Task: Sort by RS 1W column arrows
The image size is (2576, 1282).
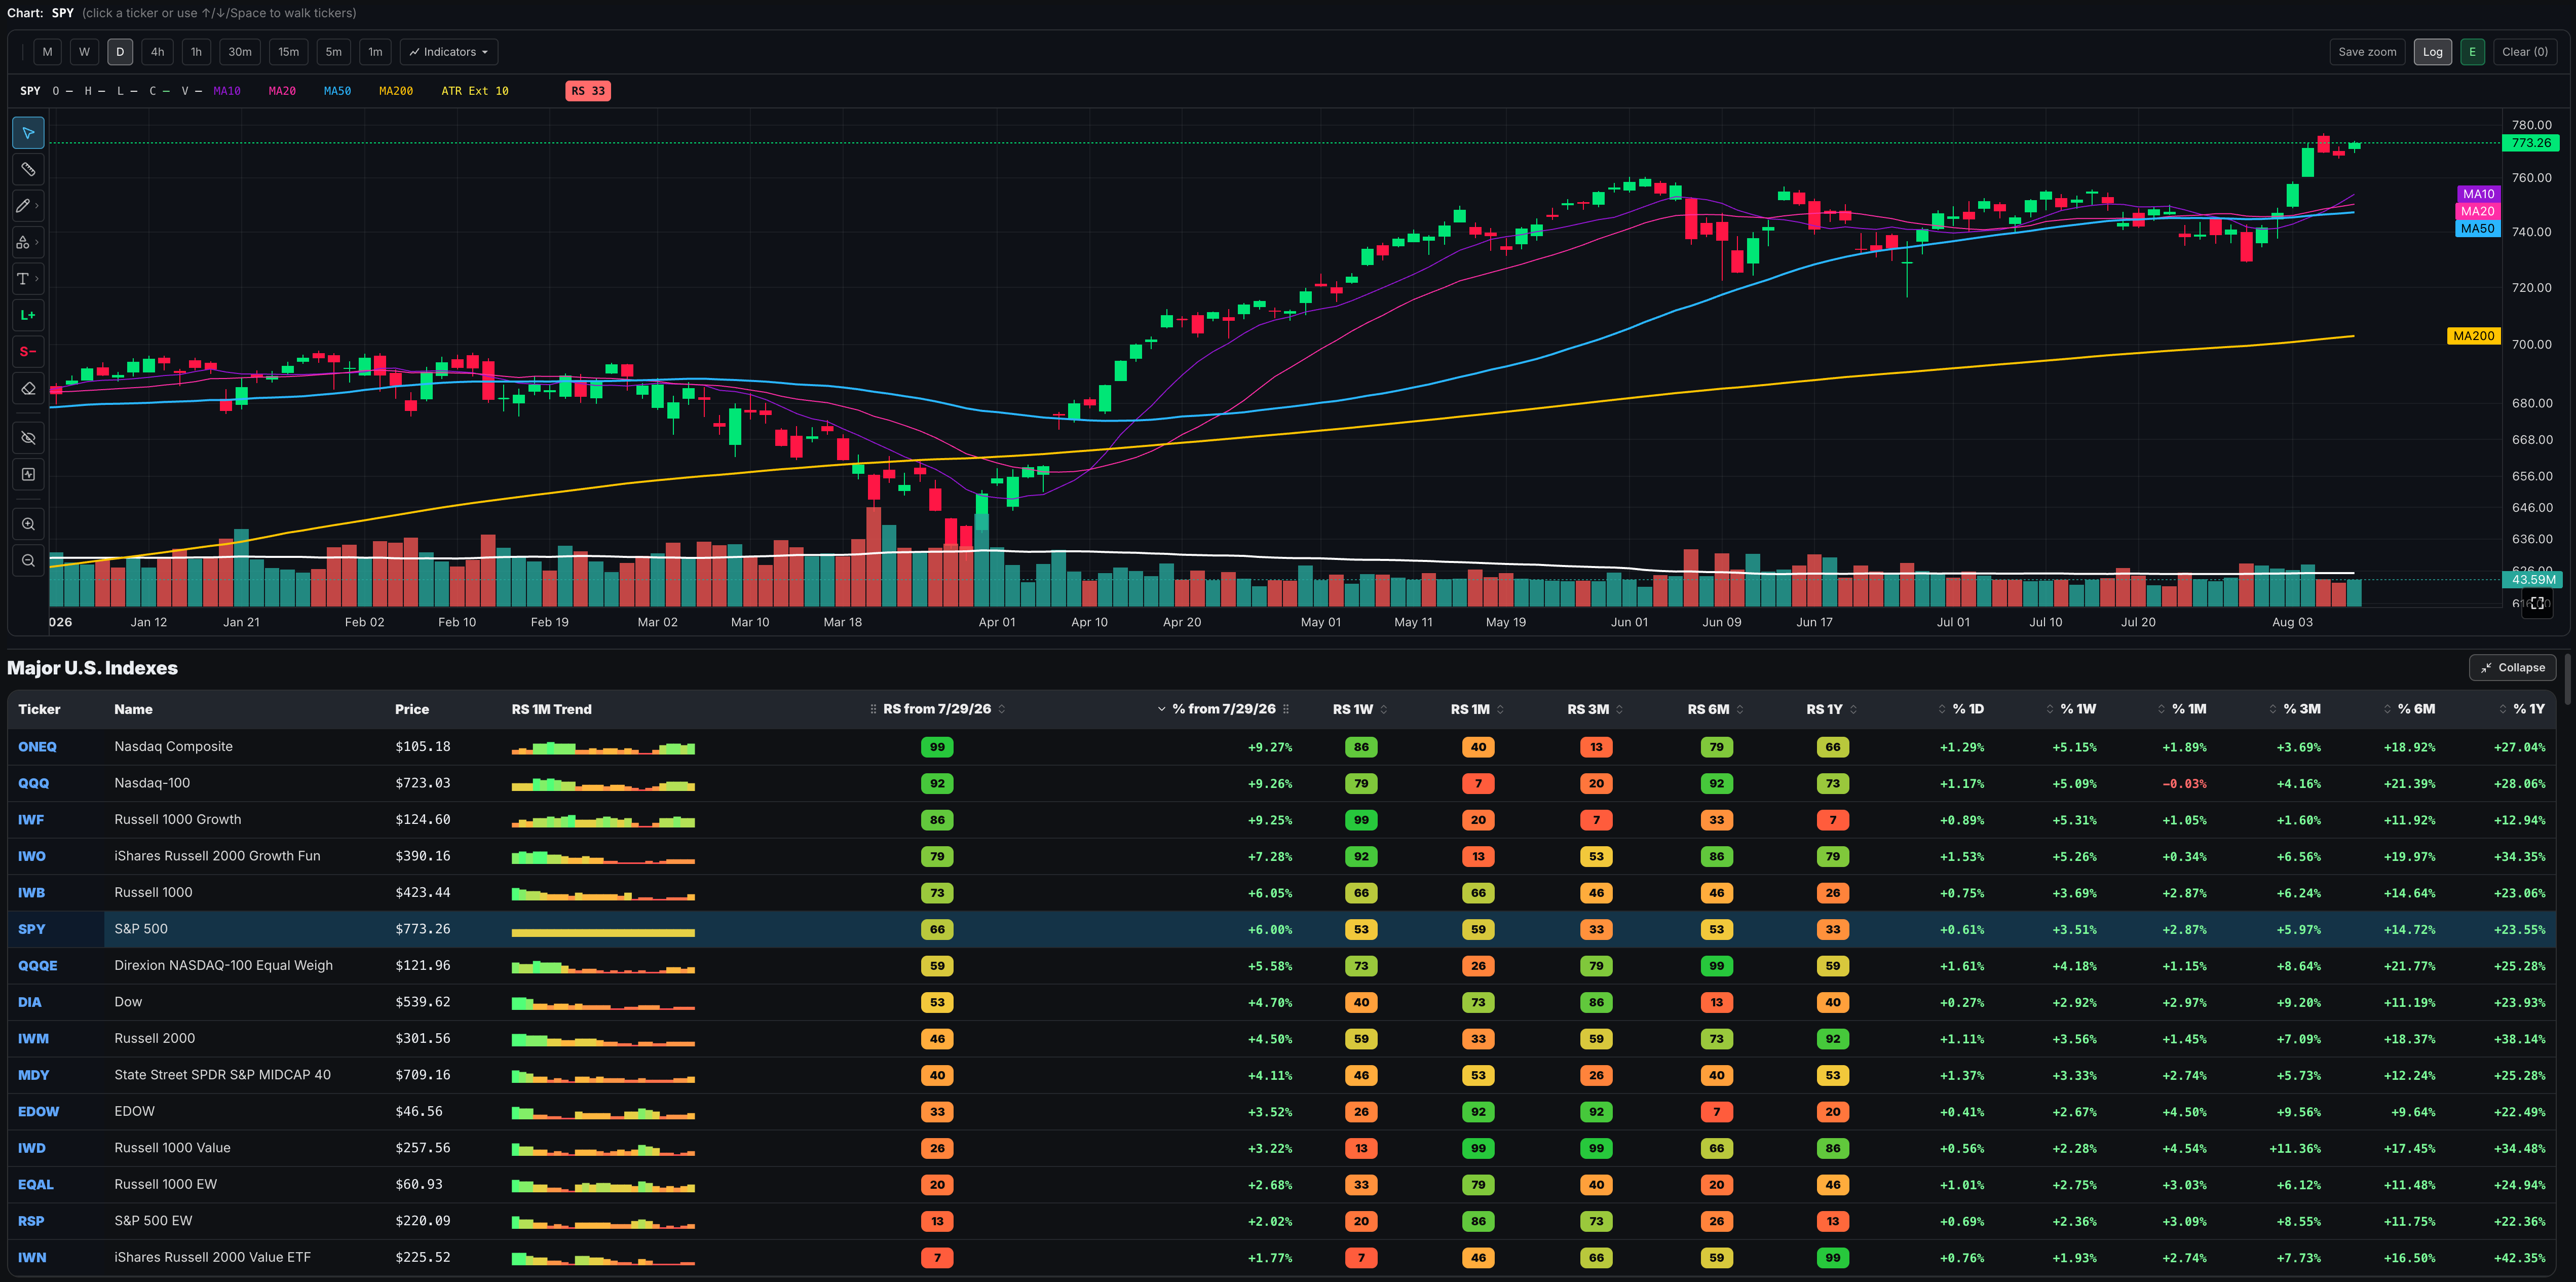Action: pos(1384,709)
